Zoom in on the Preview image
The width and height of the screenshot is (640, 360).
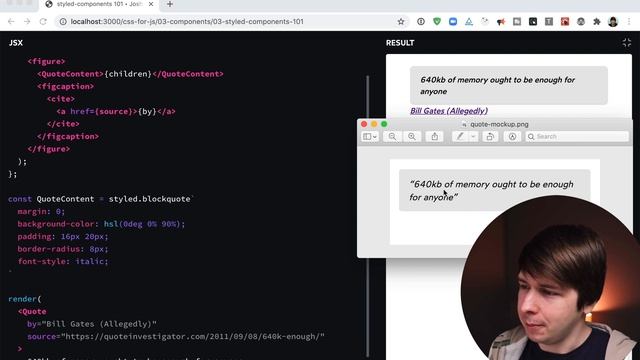[x=412, y=136]
